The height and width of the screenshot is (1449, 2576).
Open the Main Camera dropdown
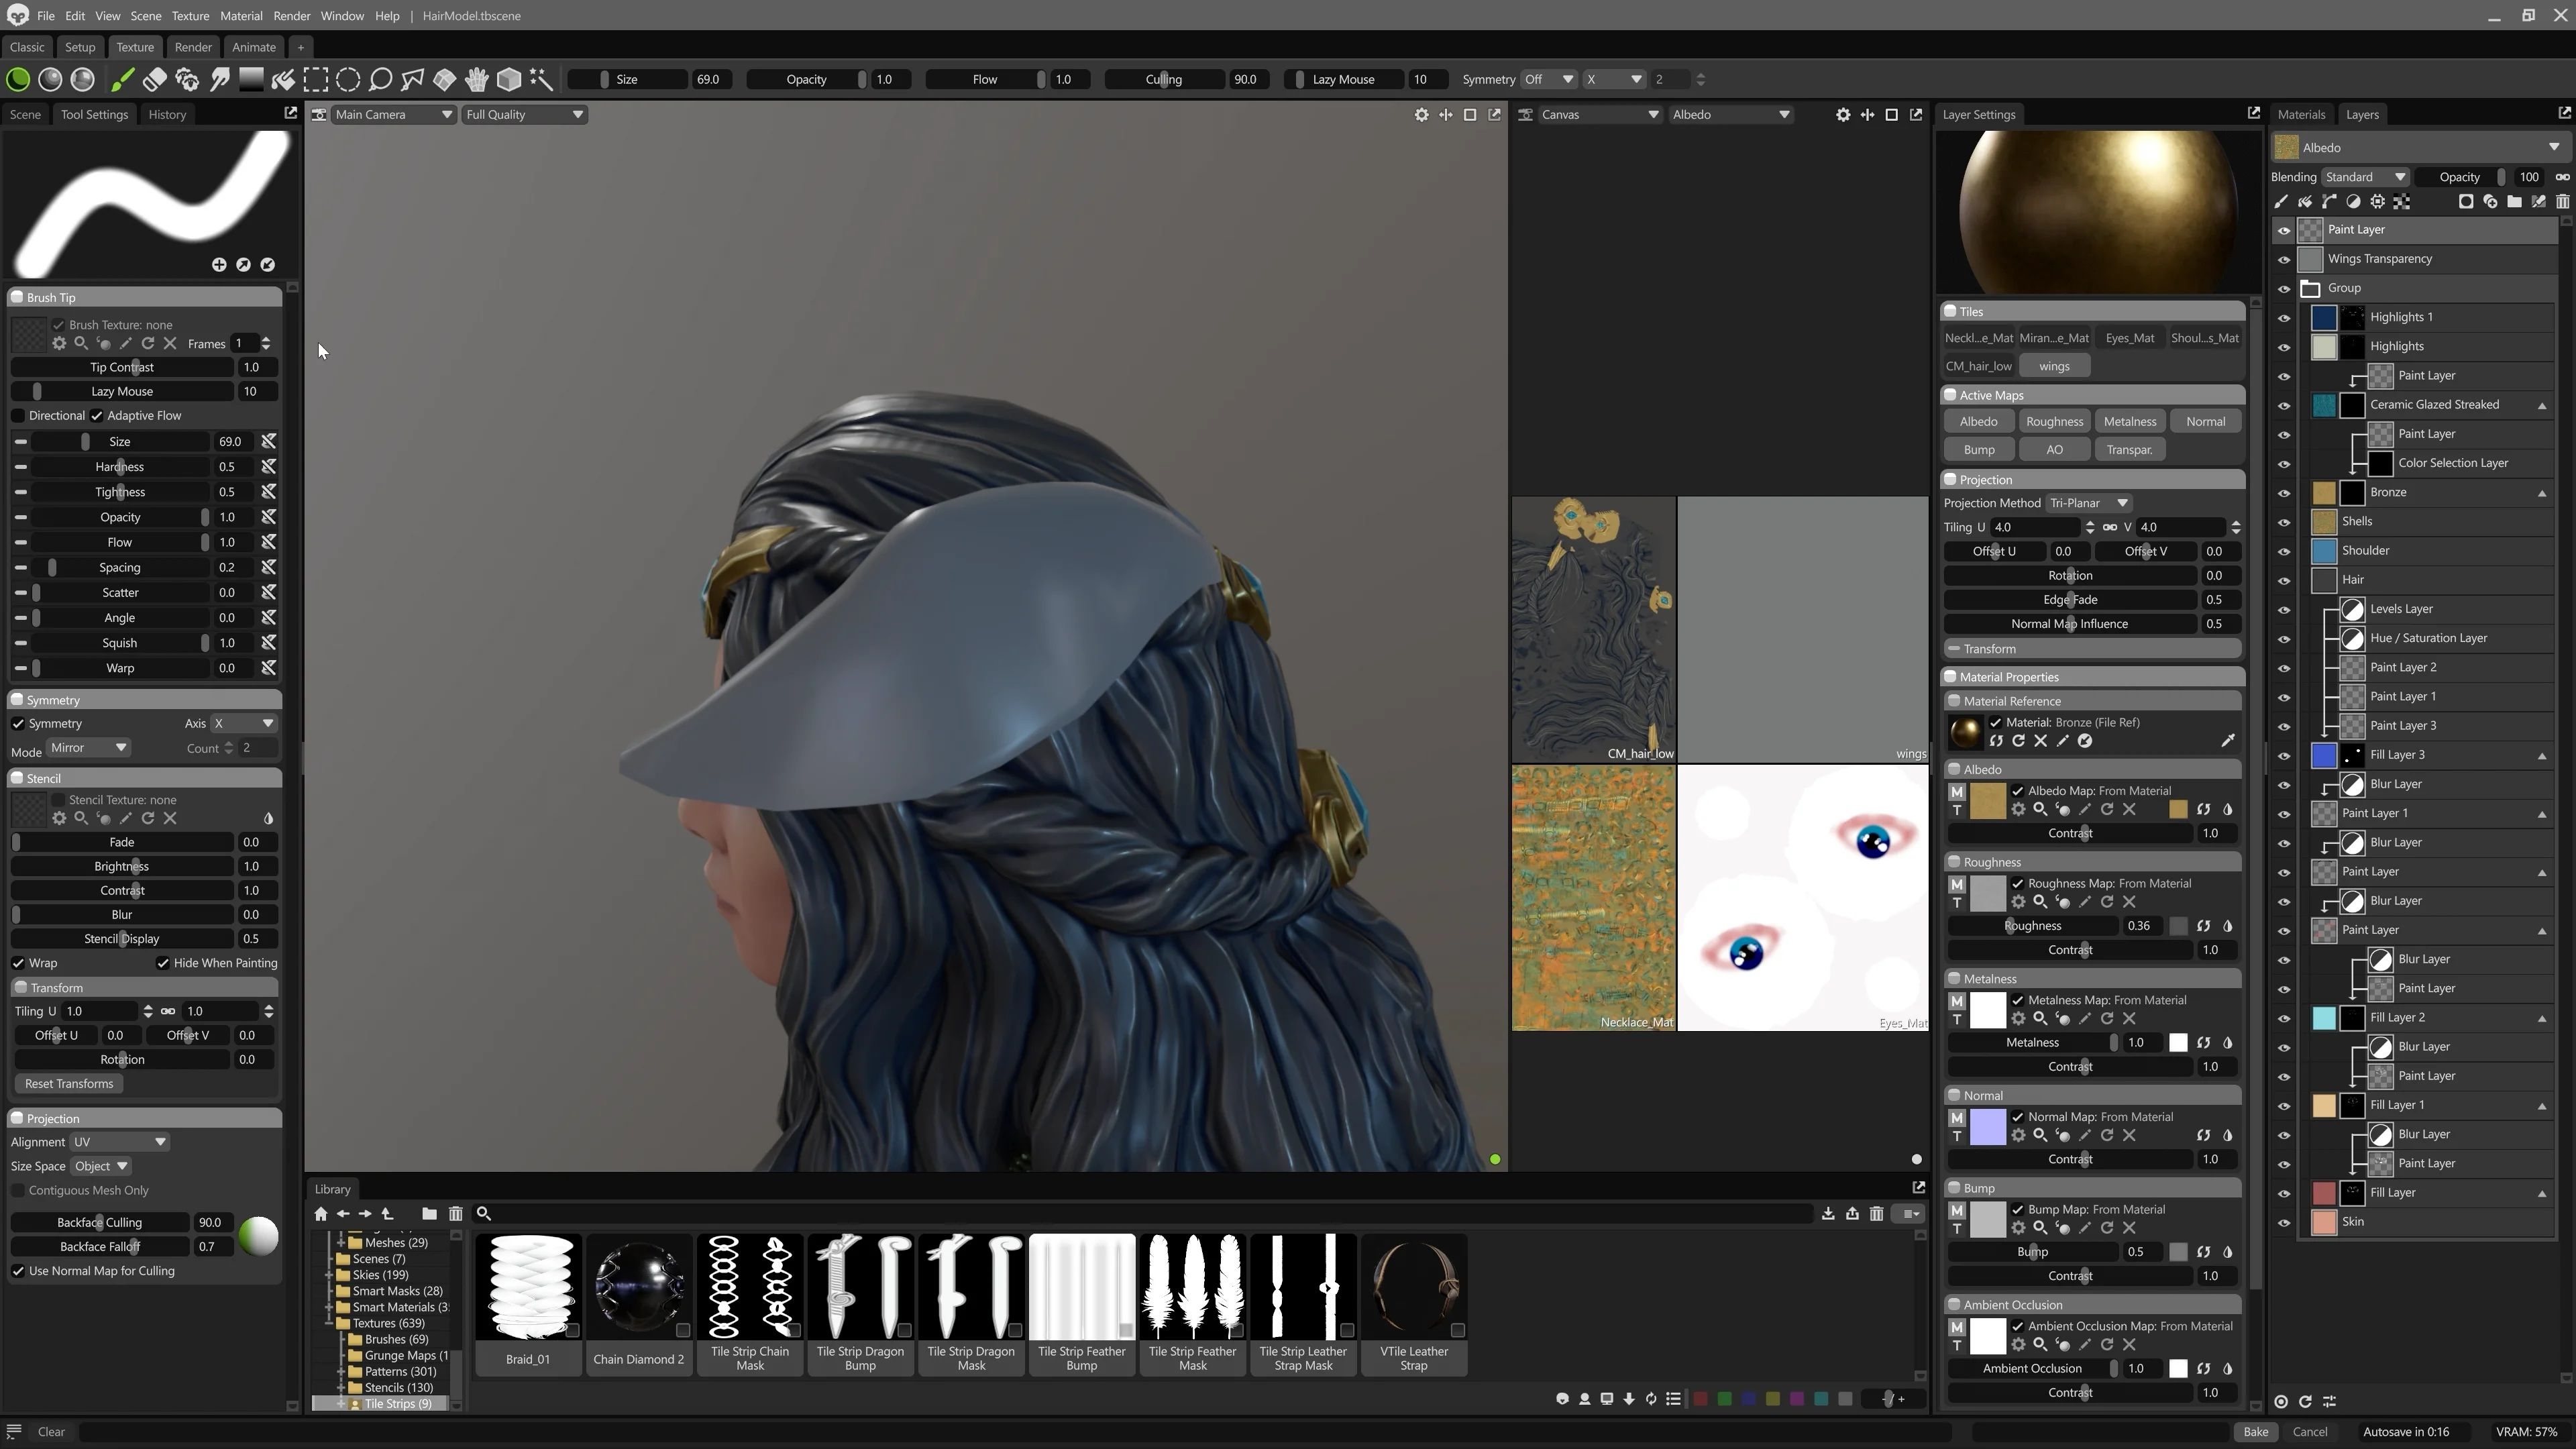pyautogui.click(x=393, y=114)
